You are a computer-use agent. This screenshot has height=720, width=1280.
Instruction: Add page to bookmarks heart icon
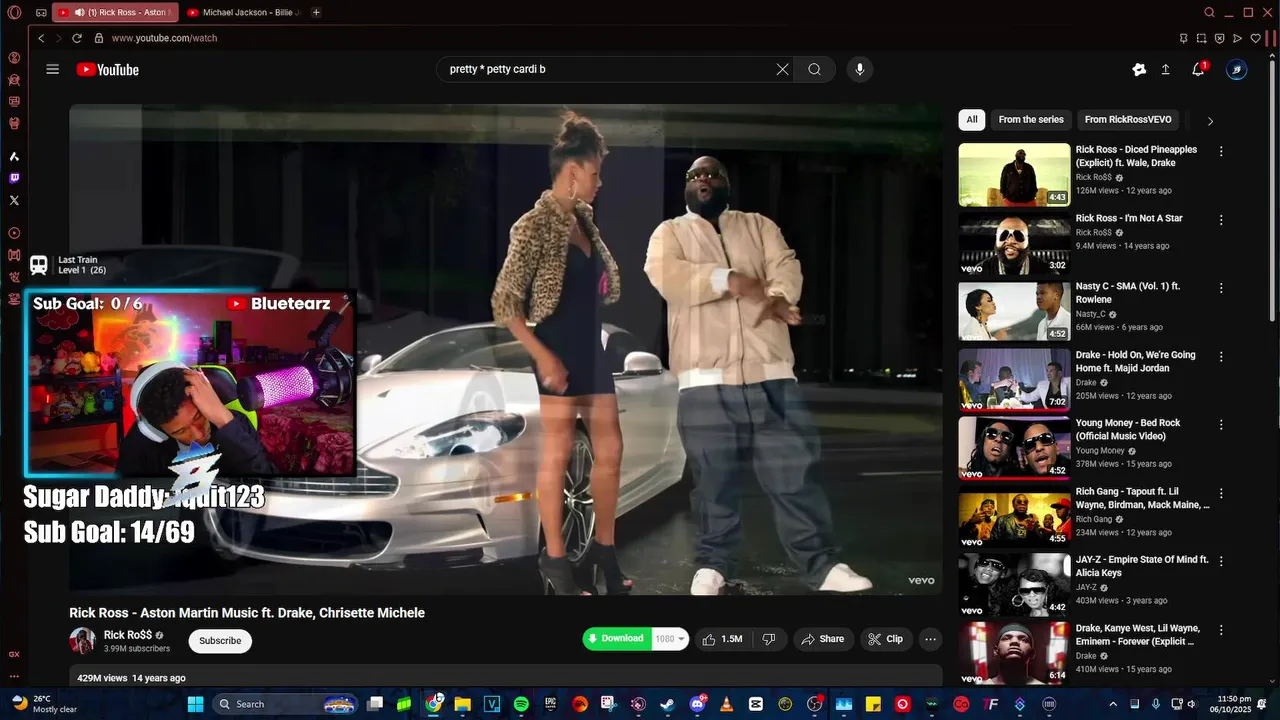1255,38
